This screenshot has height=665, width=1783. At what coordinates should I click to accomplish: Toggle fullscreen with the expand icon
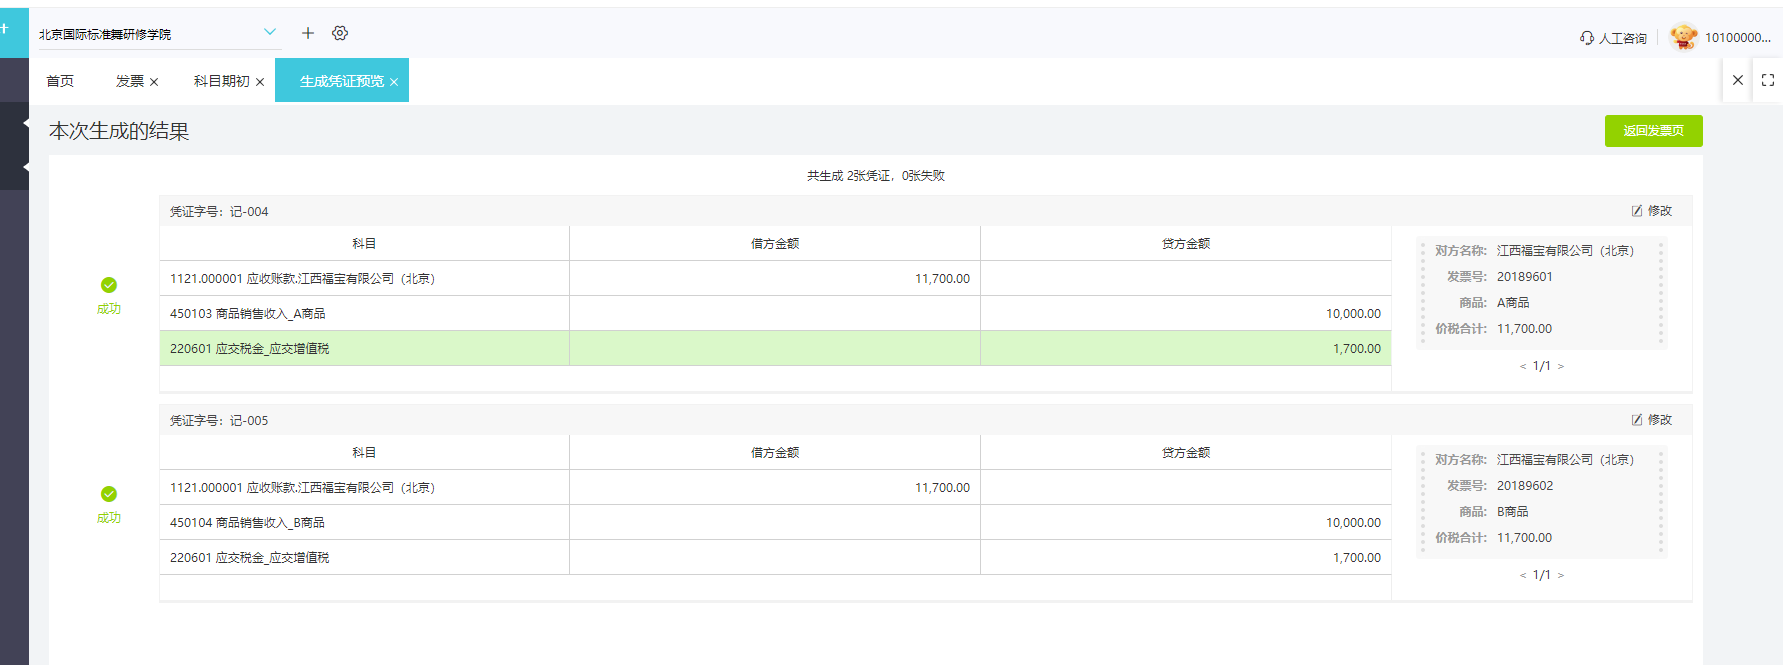pos(1767,80)
